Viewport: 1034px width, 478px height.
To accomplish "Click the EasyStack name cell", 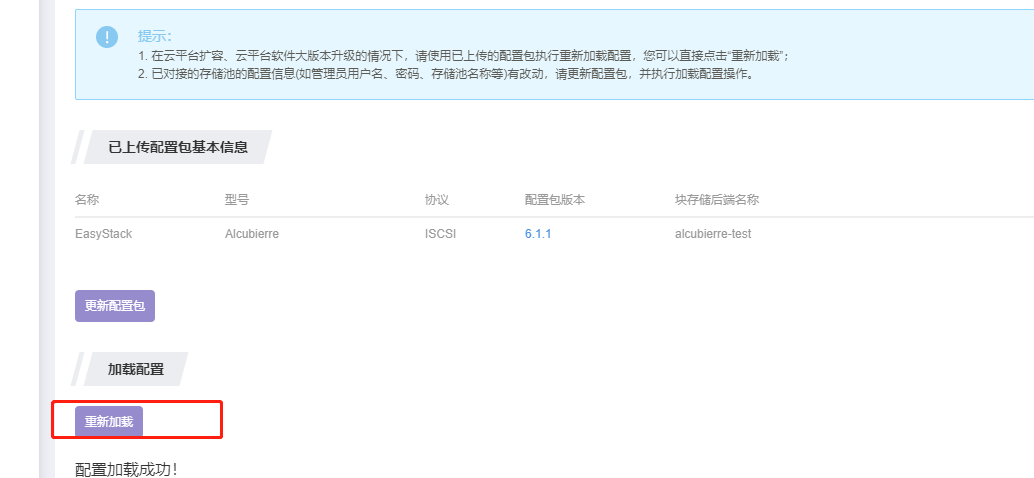I will pos(104,234).
